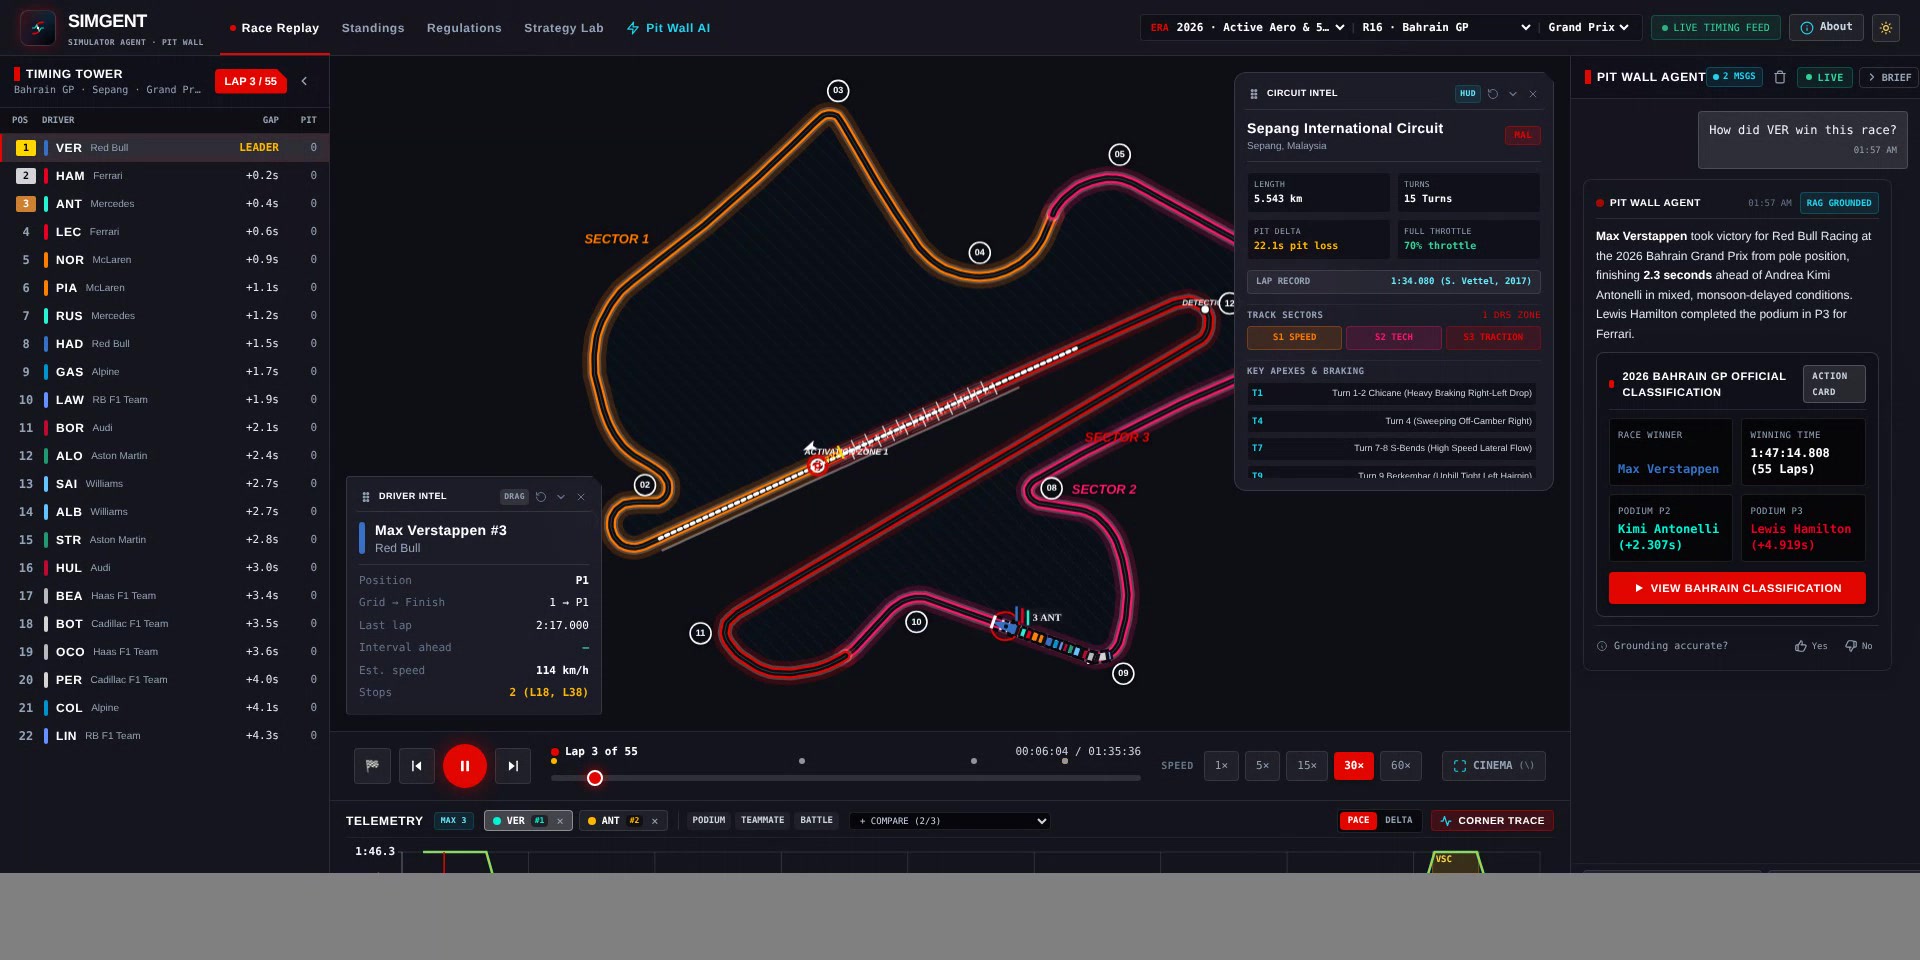Remove ANT from telemetry comparison
This screenshot has height=960, width=1920.
tap(655, 821)
